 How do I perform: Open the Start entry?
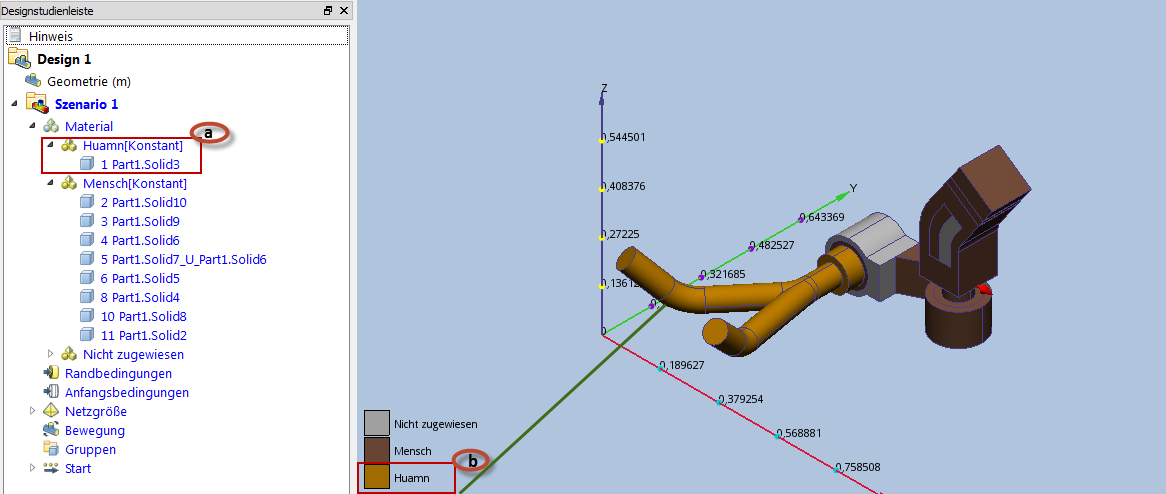pos(78,469)
